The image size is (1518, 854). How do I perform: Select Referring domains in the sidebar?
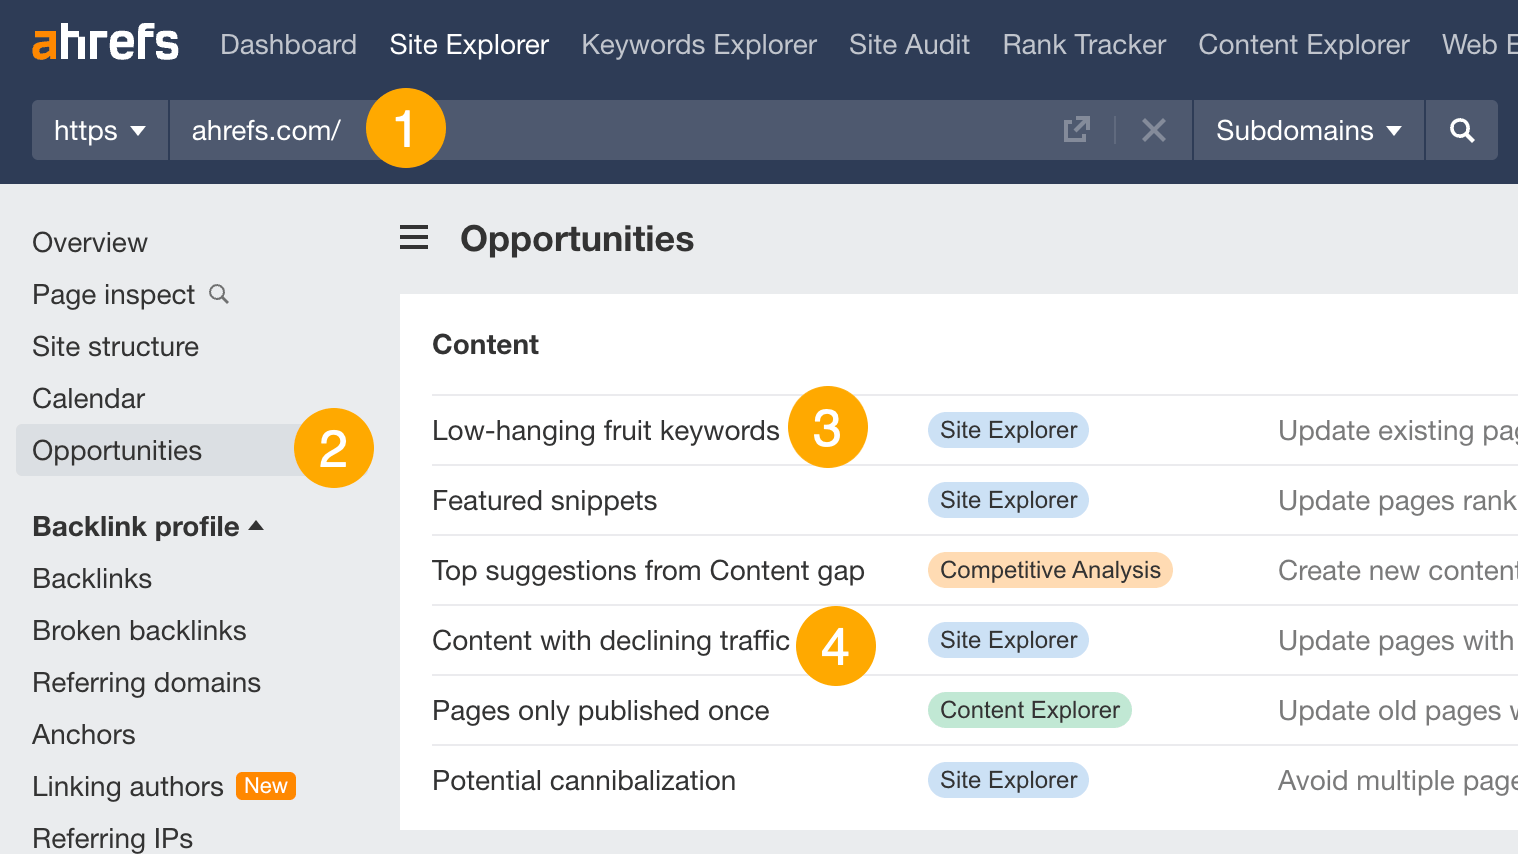[146, 682]
